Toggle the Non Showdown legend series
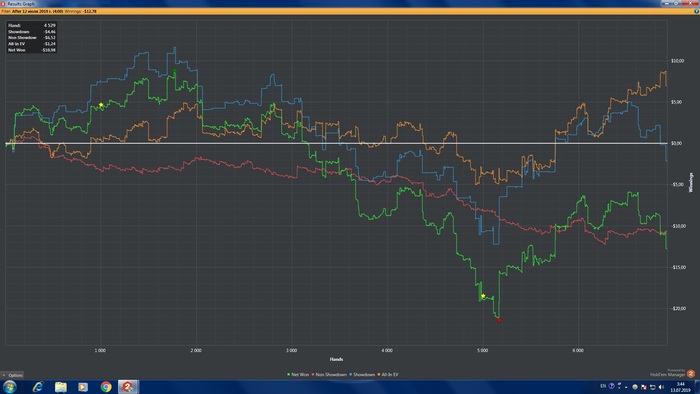 [329, 375]
